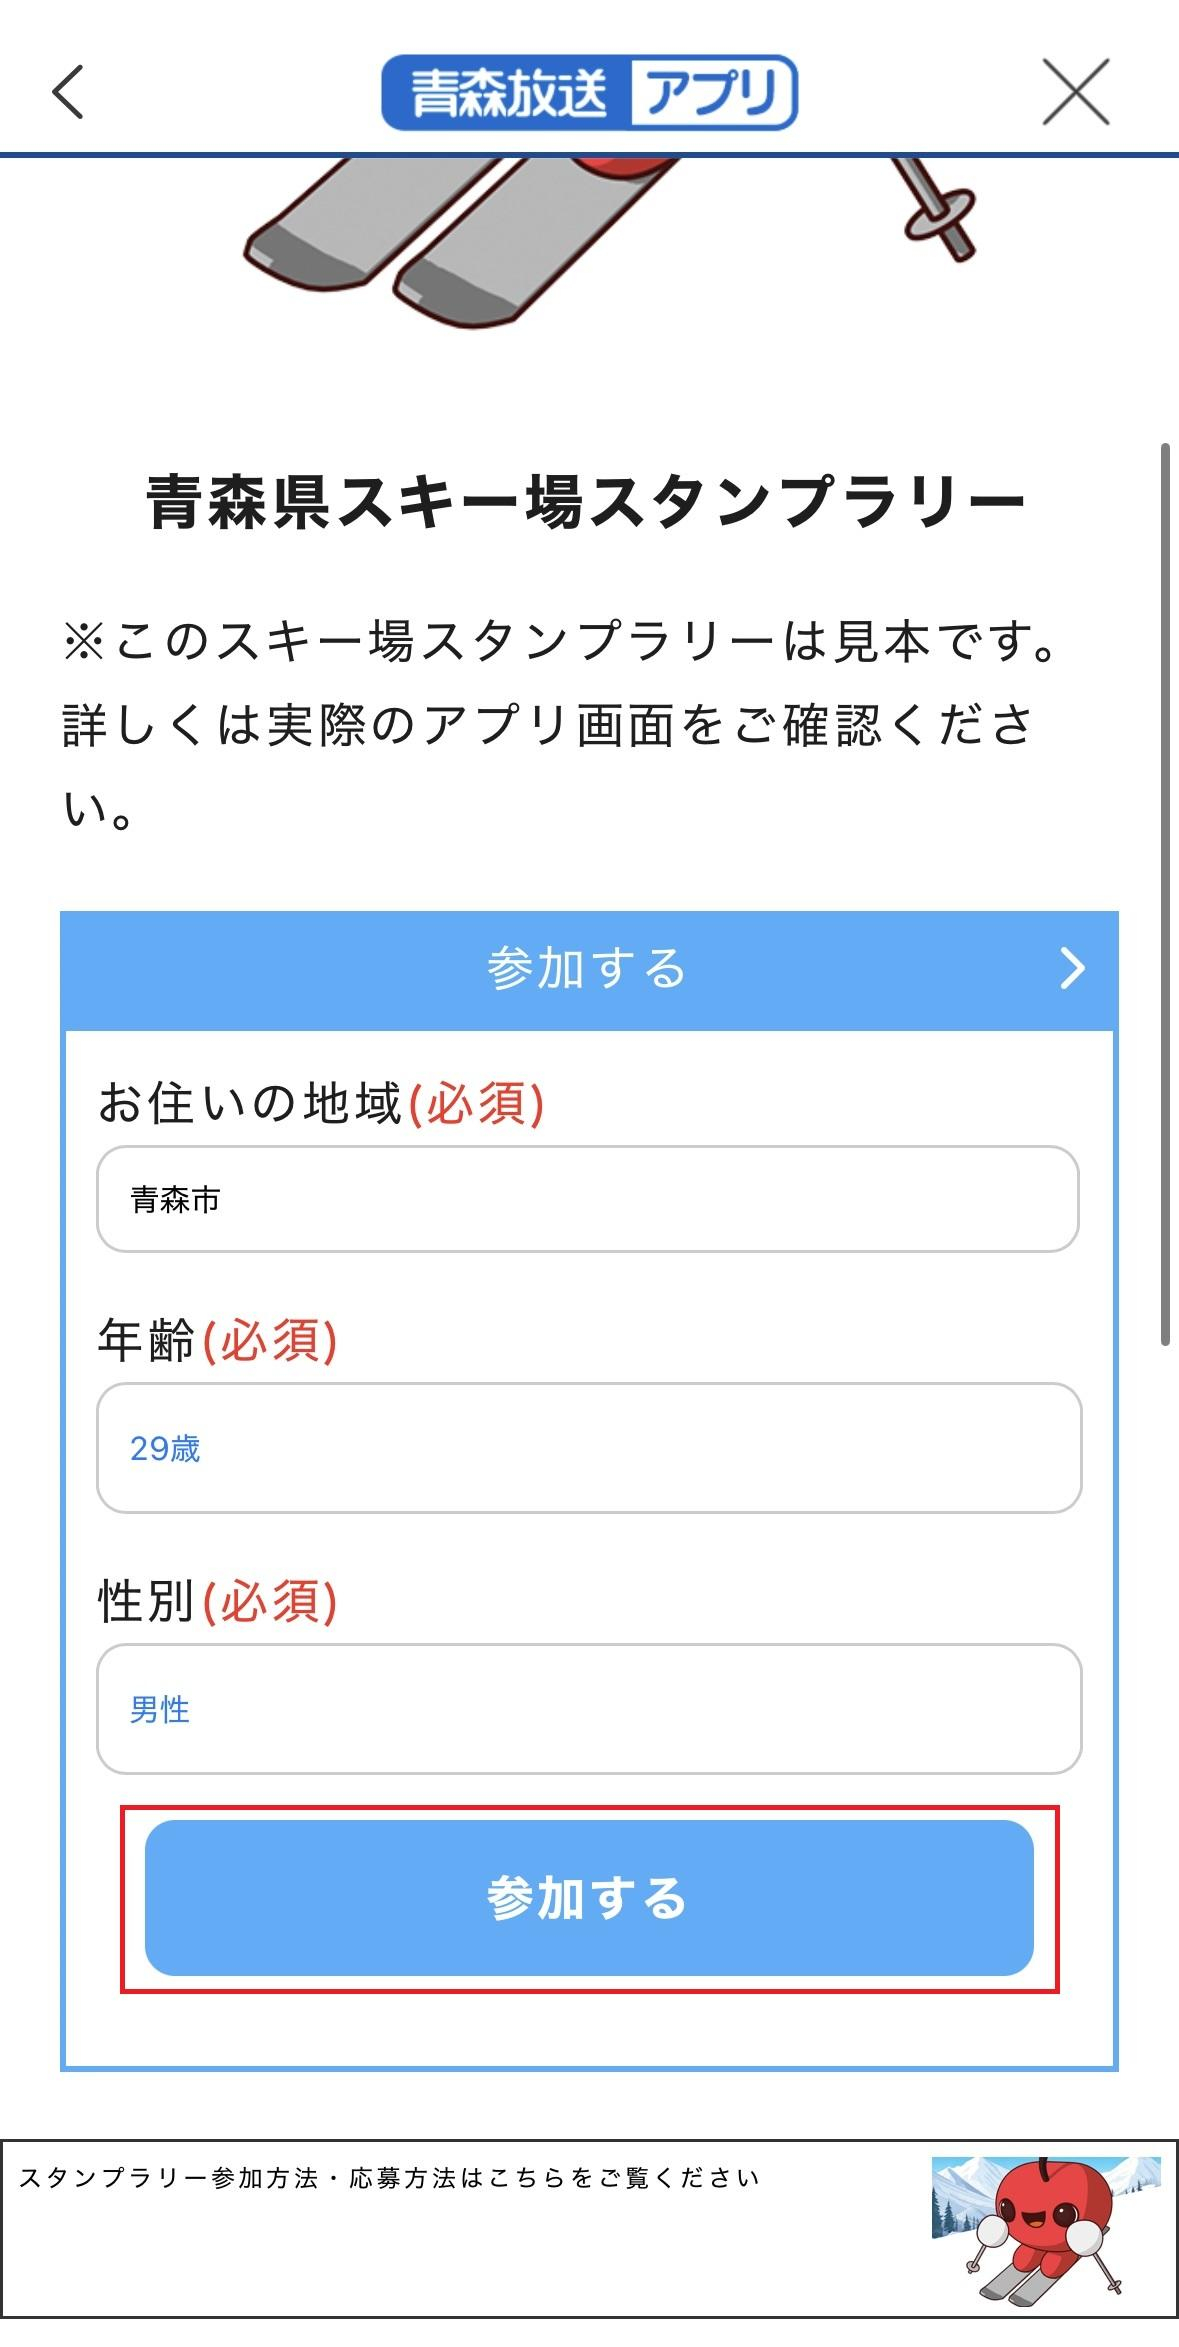
Task: Select the お住いの地域 field showing 青森市
Action: pyautogui.click(x=588, y=1199)
